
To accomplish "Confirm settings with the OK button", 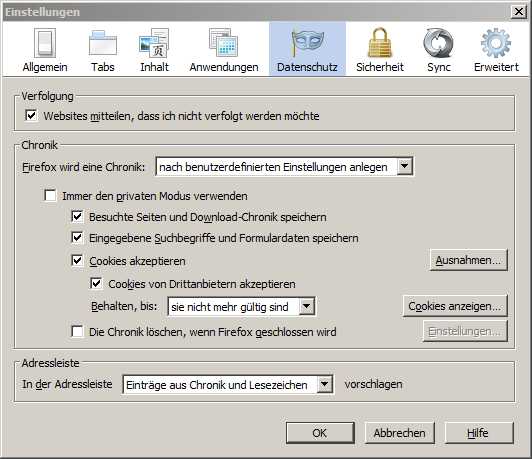I will click(x=320, y=433).
